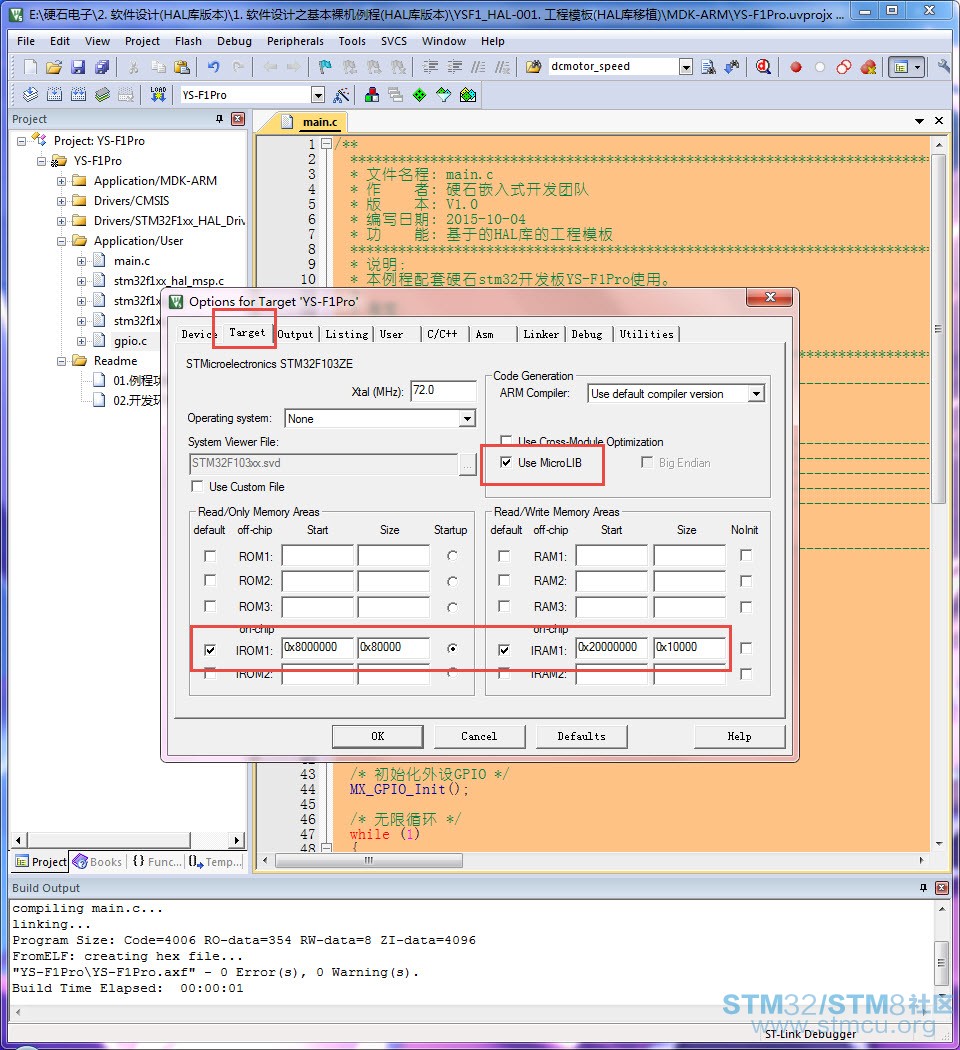Disable all breakpoints icon
Image resolution: width=960 pixels, height=1050 pixels.
844,66
